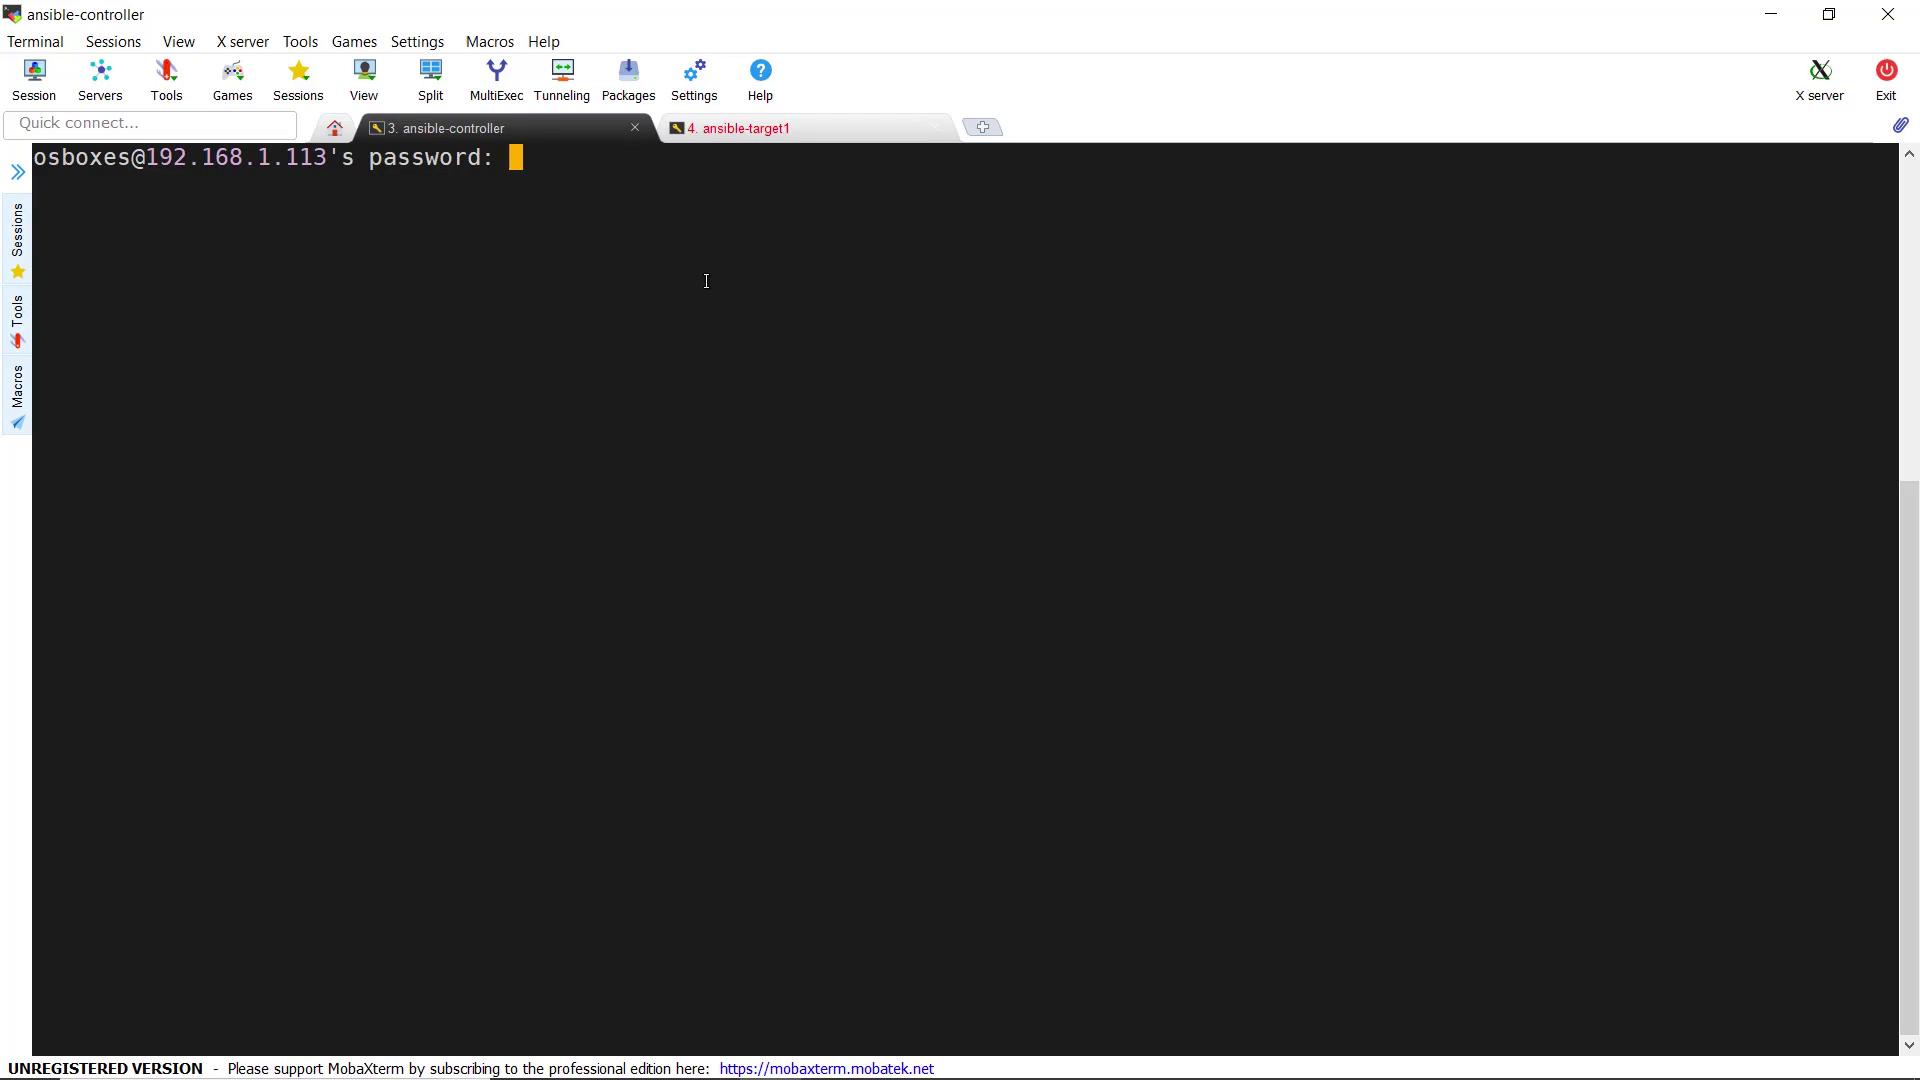Switch to the ansible-target1 tab
Image resolution: width=1920 pixels, height=1080 pixels.
point(740,128)
